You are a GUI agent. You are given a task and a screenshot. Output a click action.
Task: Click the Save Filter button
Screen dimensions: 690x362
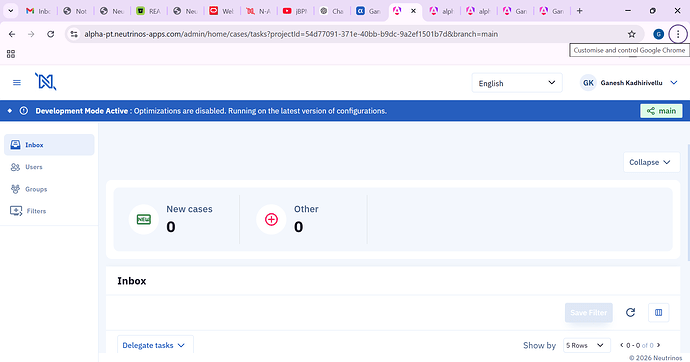click(588, 313)
